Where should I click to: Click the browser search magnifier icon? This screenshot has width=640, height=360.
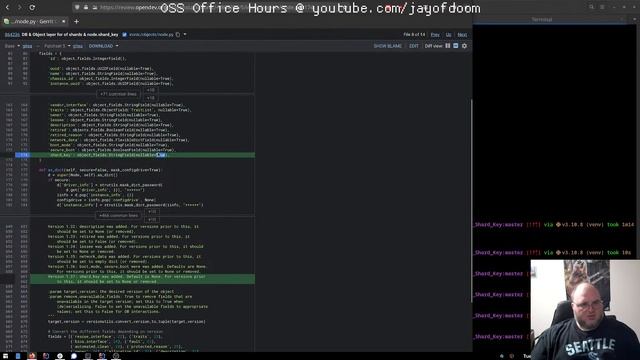(x=591, y=7)
